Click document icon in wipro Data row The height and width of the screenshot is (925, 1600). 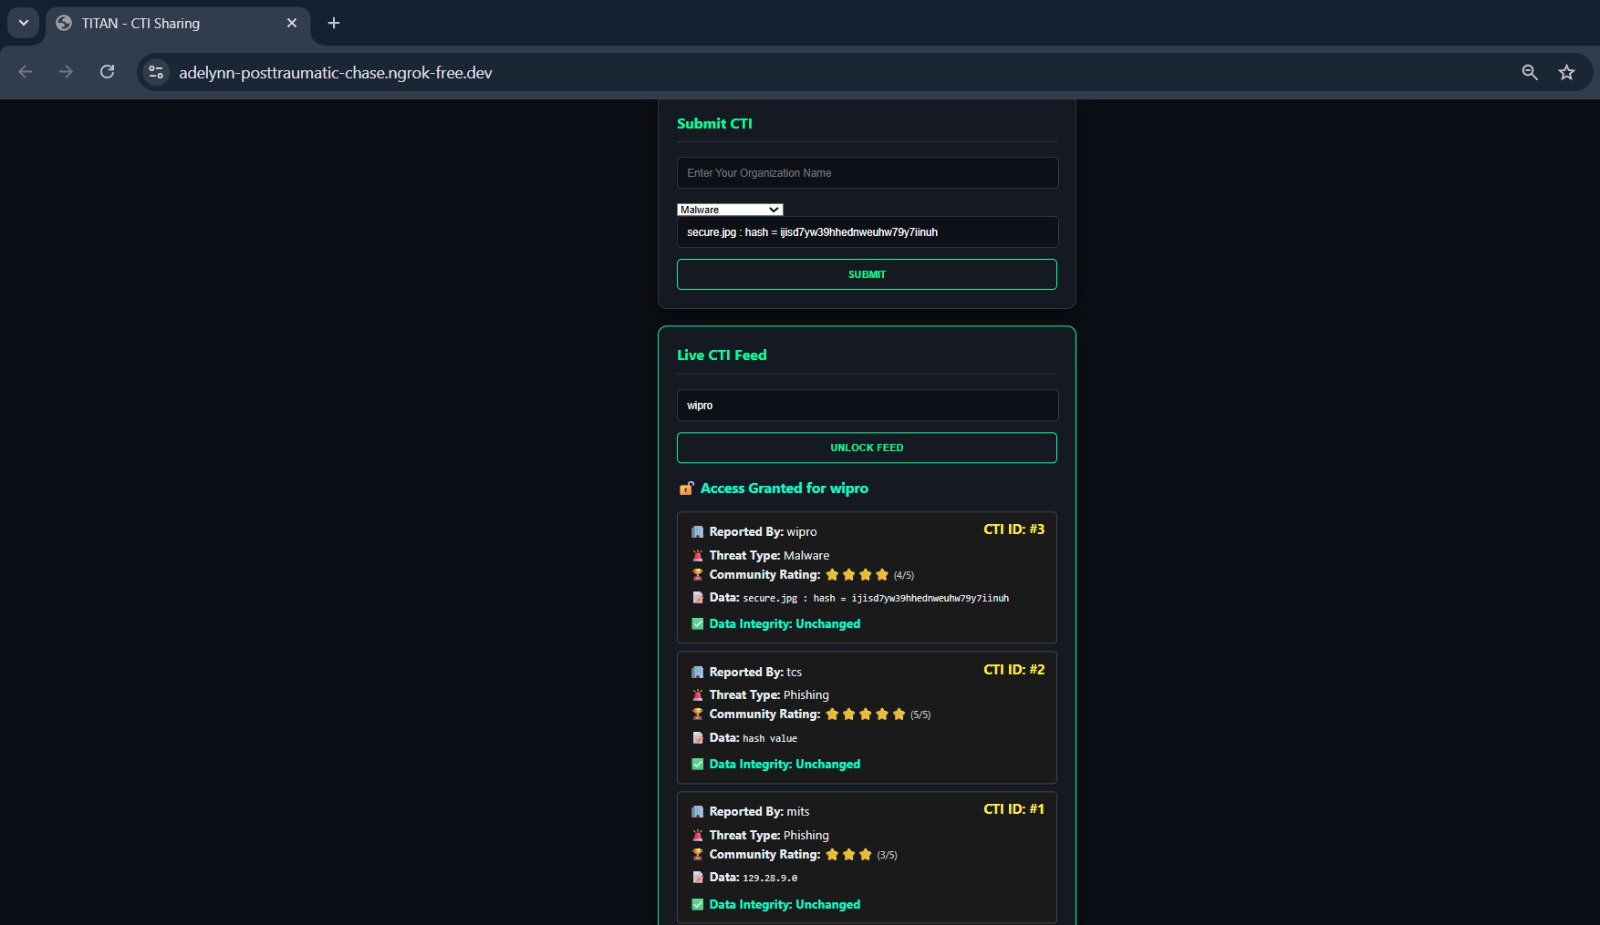click(698, 598)
